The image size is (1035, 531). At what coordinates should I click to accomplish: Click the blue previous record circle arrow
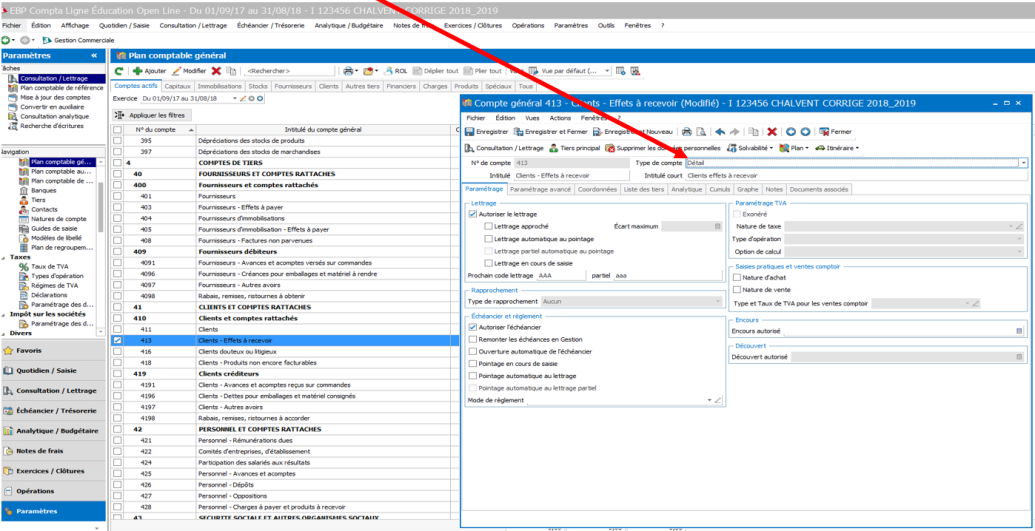click(x=791, y=131)
